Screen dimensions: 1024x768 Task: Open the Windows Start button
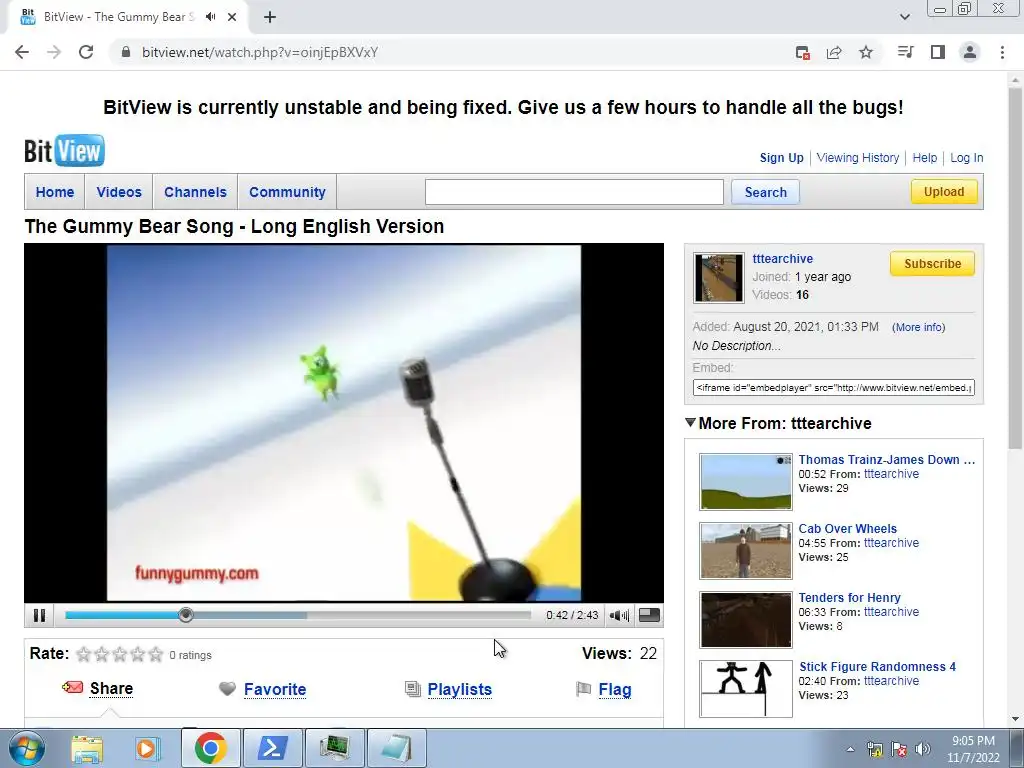tap(26, 748)
